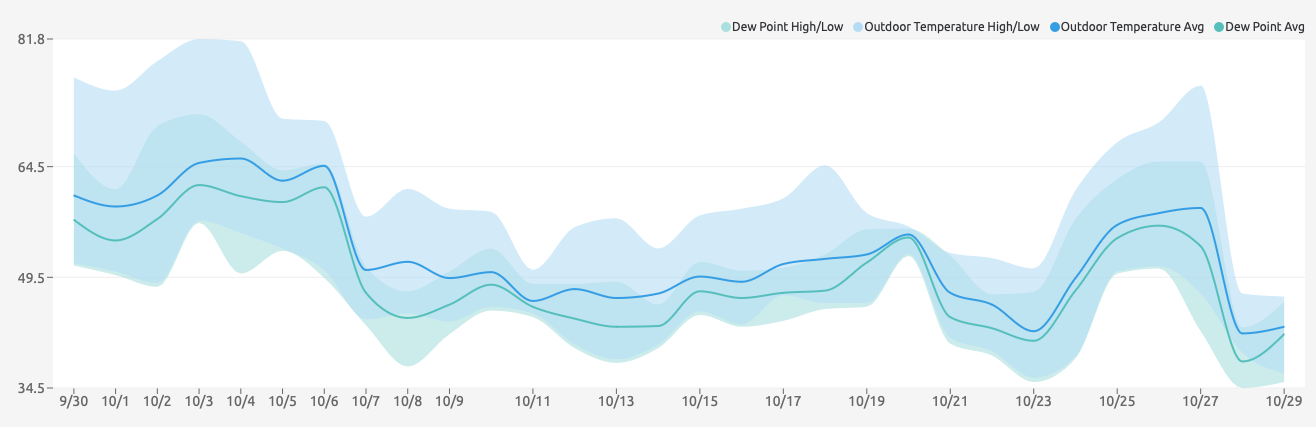1316x427 pixels.
Task: Toggle the Dew Point Avg legend text
Action: (1265, 27)
